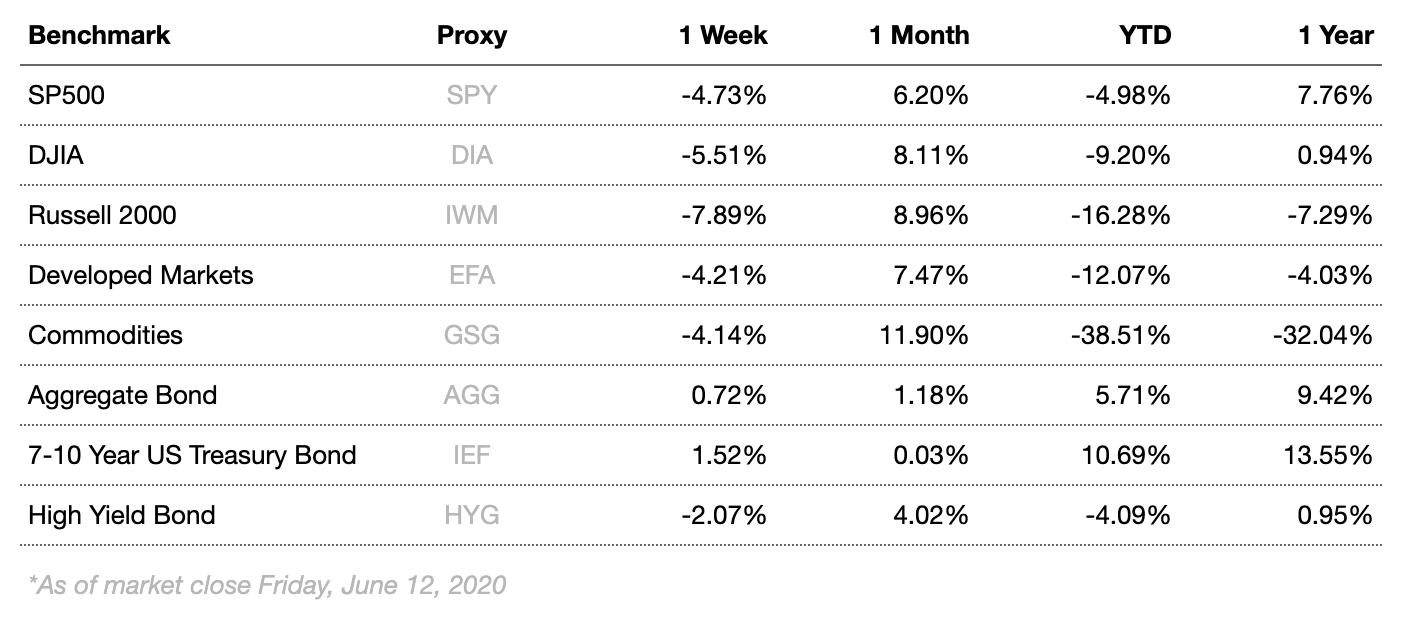The image size is (1412, 618).
Task: Click the Benchmark column header
Action: pyautogui.click(x=99, y=36)
